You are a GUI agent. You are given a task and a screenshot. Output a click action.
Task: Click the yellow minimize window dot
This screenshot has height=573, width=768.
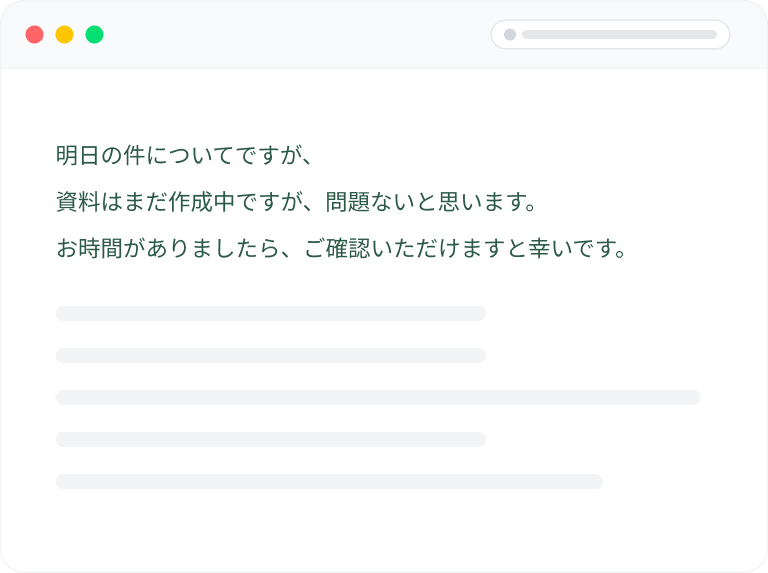pyautogui.click(x=65, y=35)
